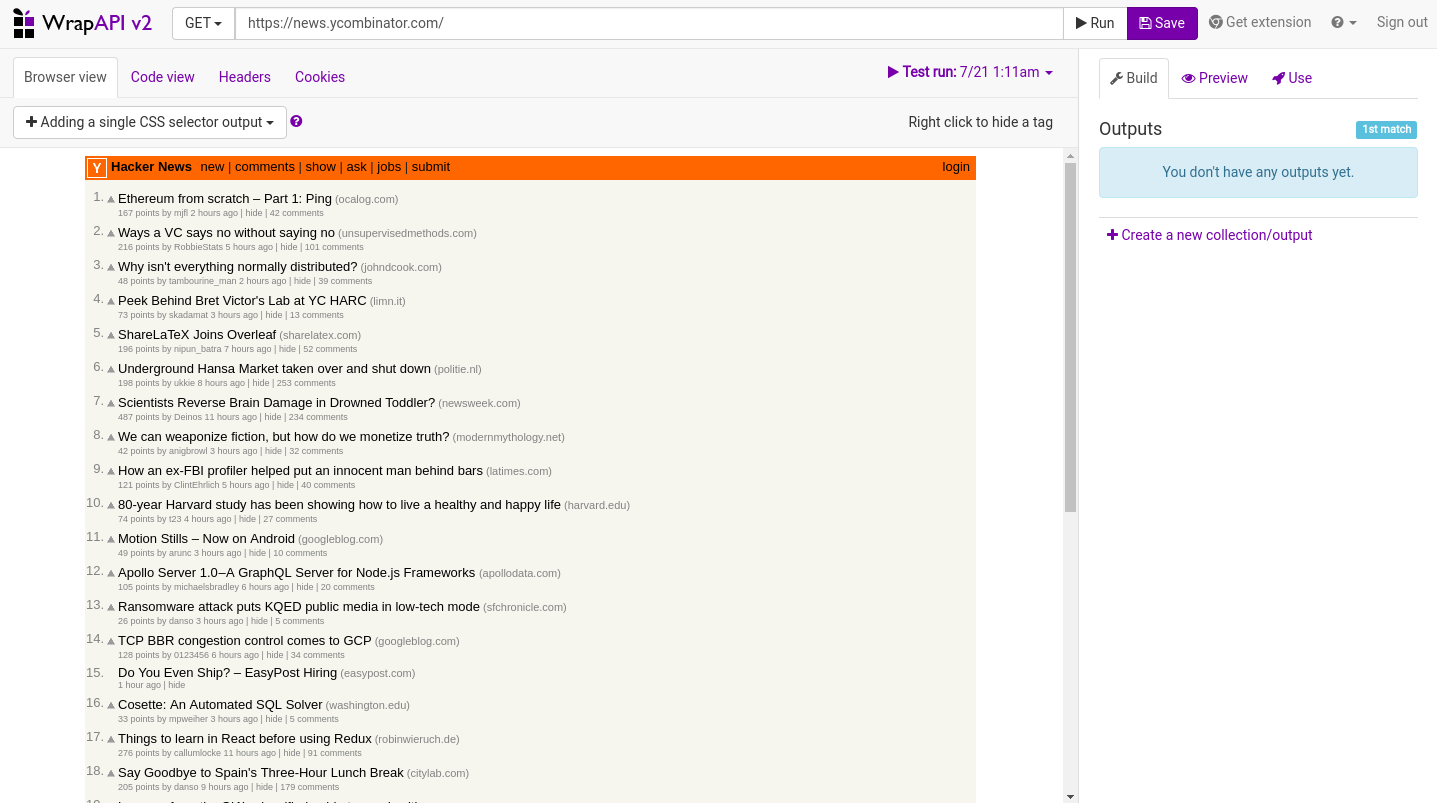Click upvote arrow for Motion Stills story
Screen dimensions: 1437x803
[x=111, y=540]
